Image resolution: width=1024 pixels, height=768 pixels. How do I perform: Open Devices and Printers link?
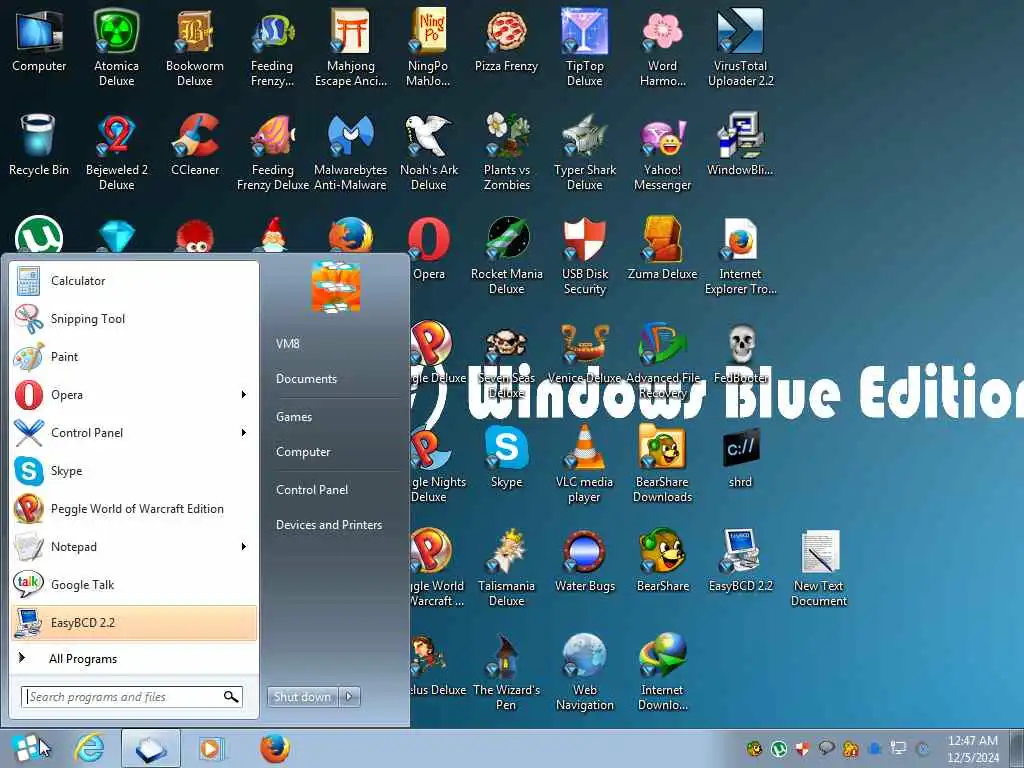(328, 524)
